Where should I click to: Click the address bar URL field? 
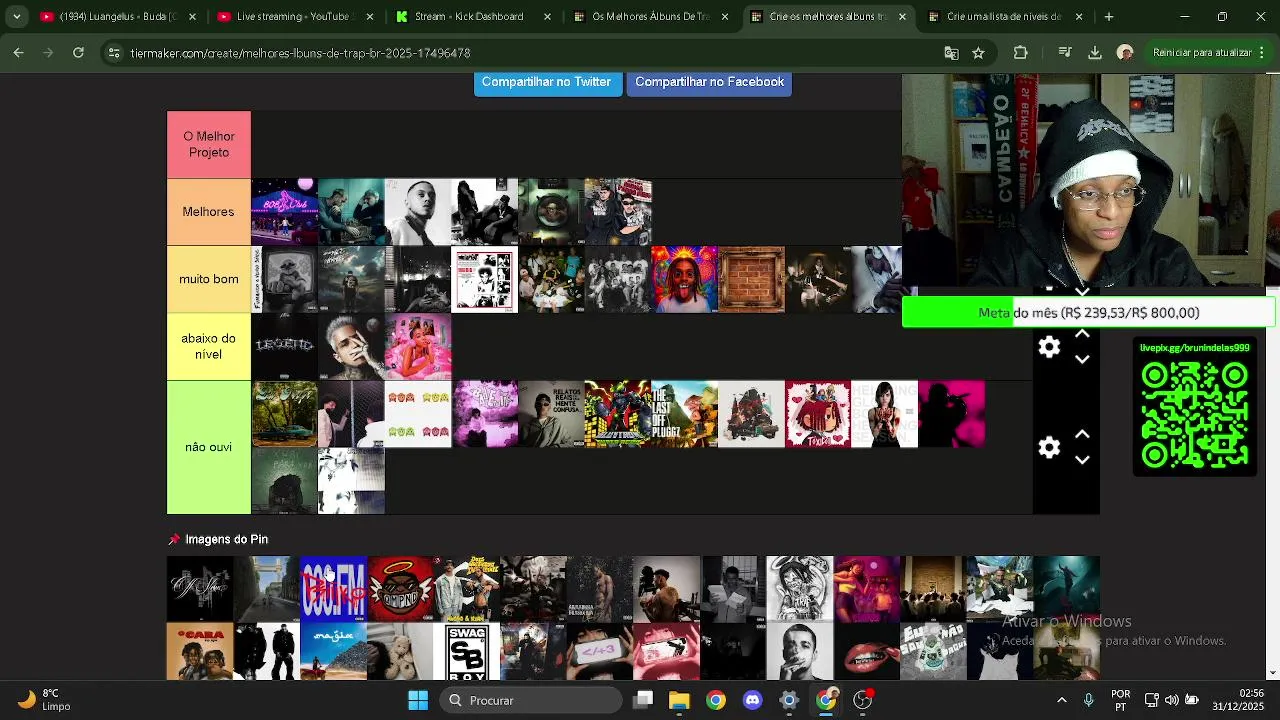click(x=520, y=53)
